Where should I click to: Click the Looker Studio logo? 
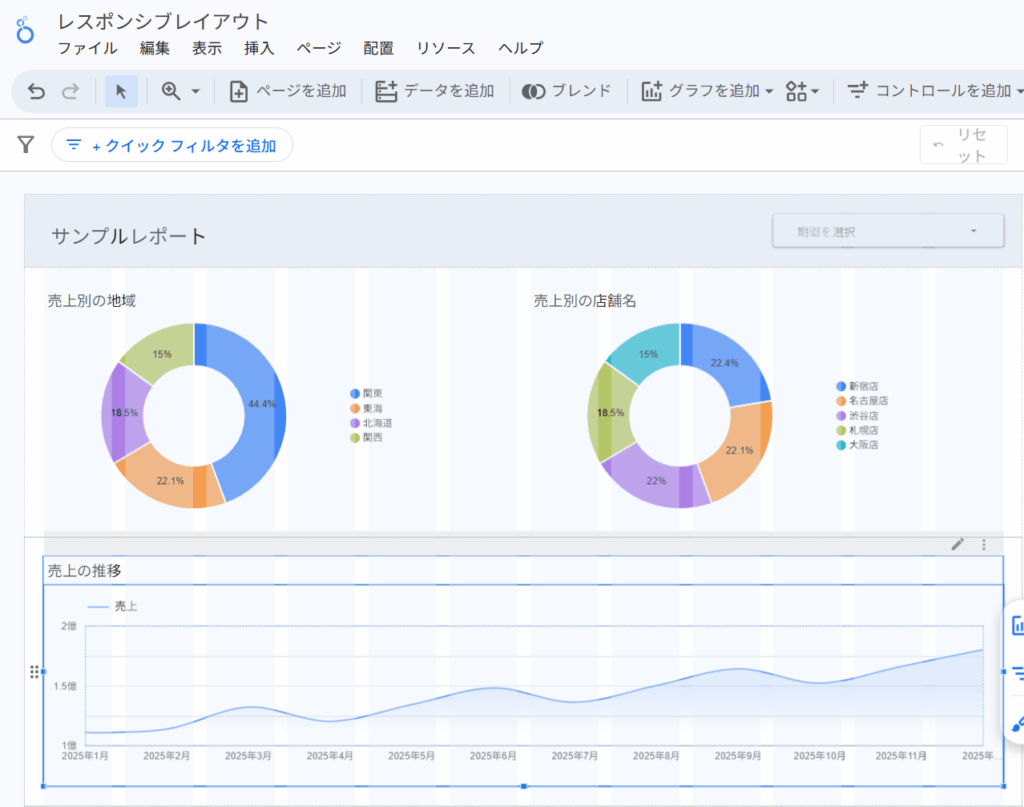pos(25,31)
